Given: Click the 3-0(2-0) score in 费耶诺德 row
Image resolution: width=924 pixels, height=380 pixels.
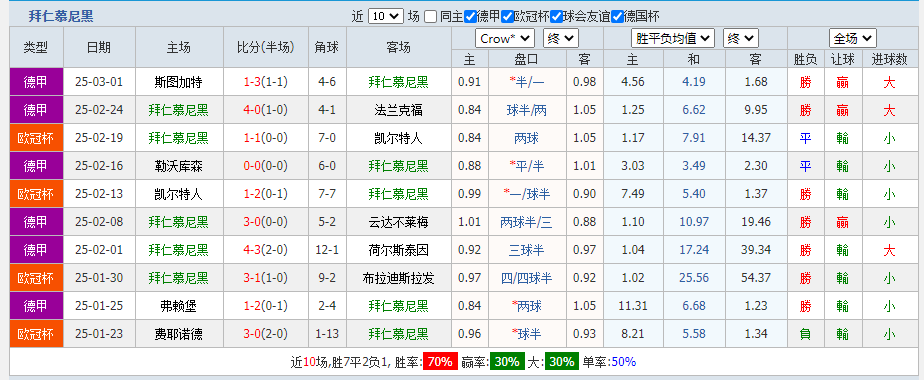Looking at the screenshot, I should click(266, 334).
